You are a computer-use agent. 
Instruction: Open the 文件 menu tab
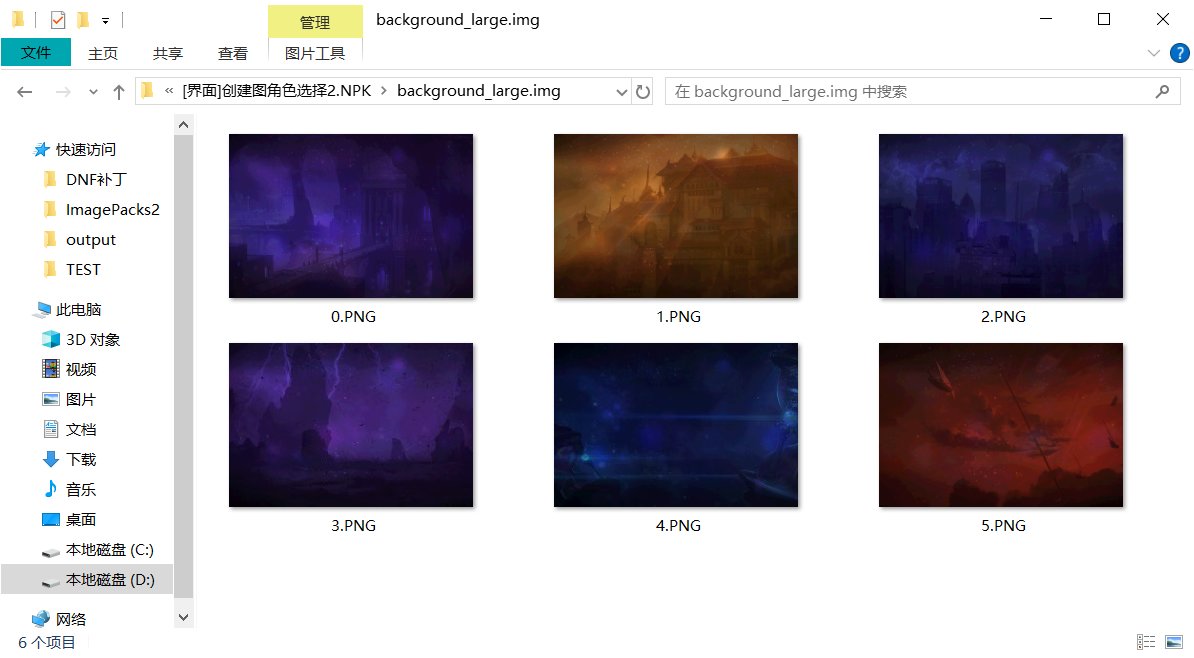coord(36,53)
